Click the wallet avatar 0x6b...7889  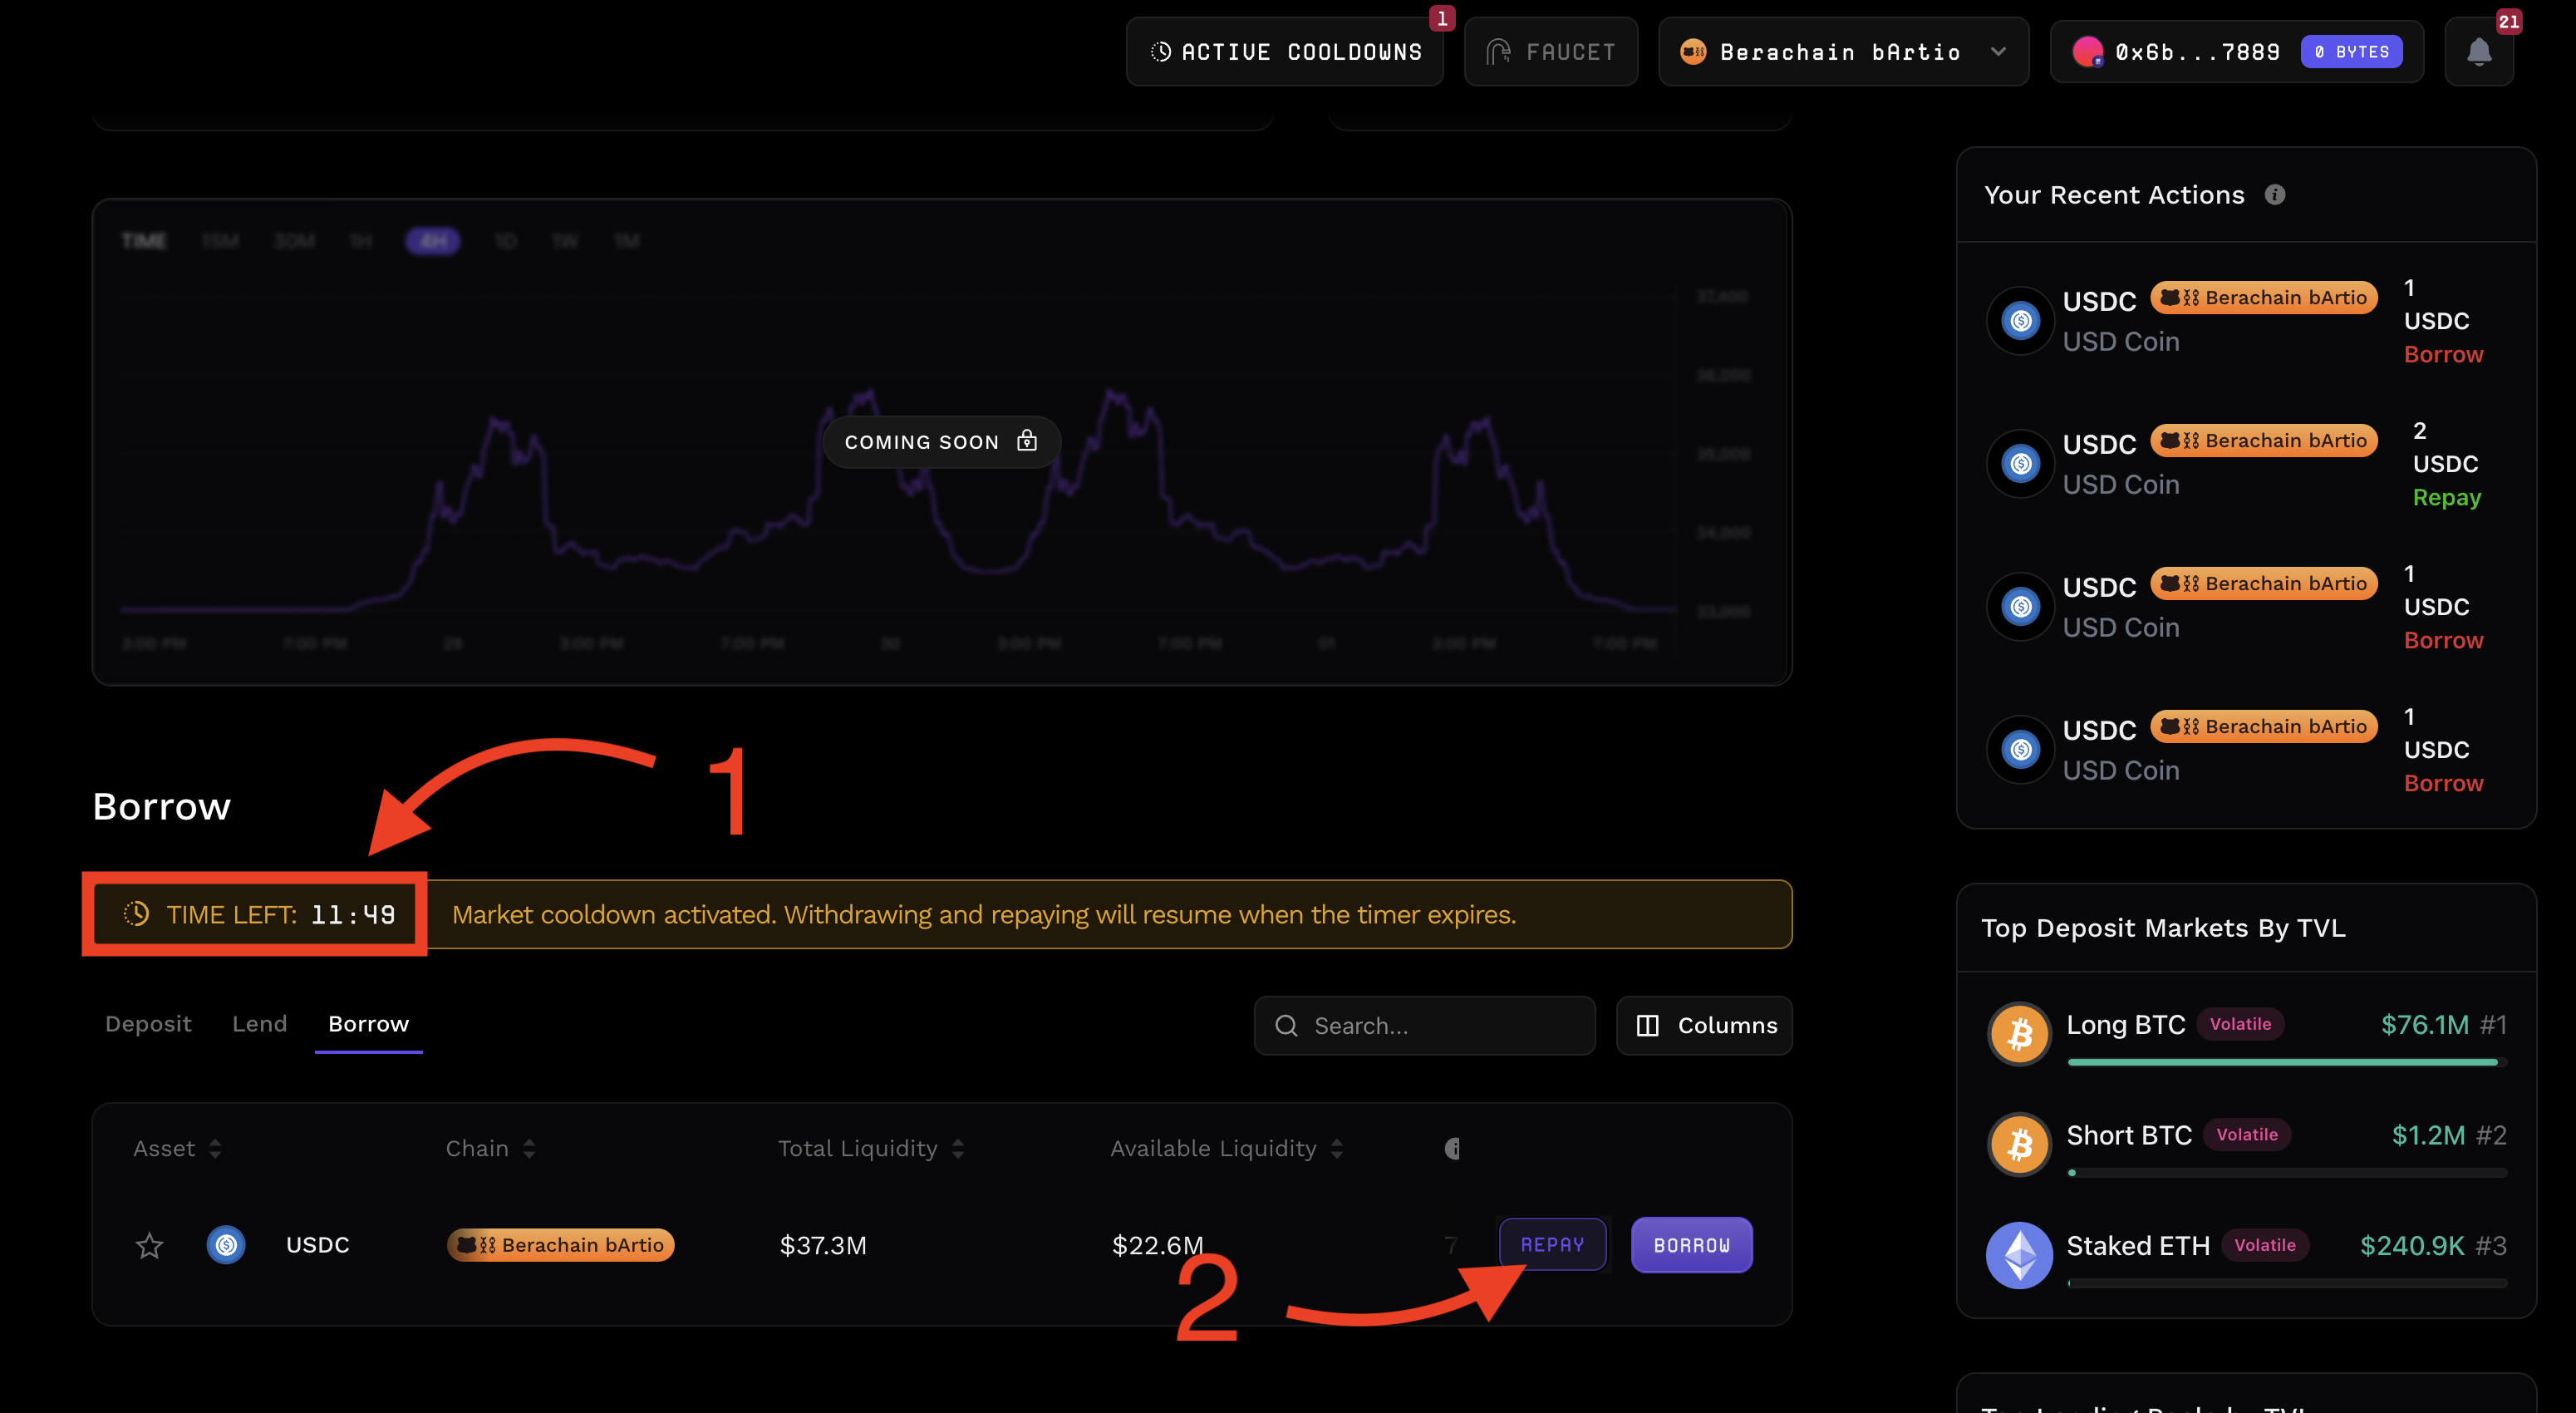[2087, 52]
